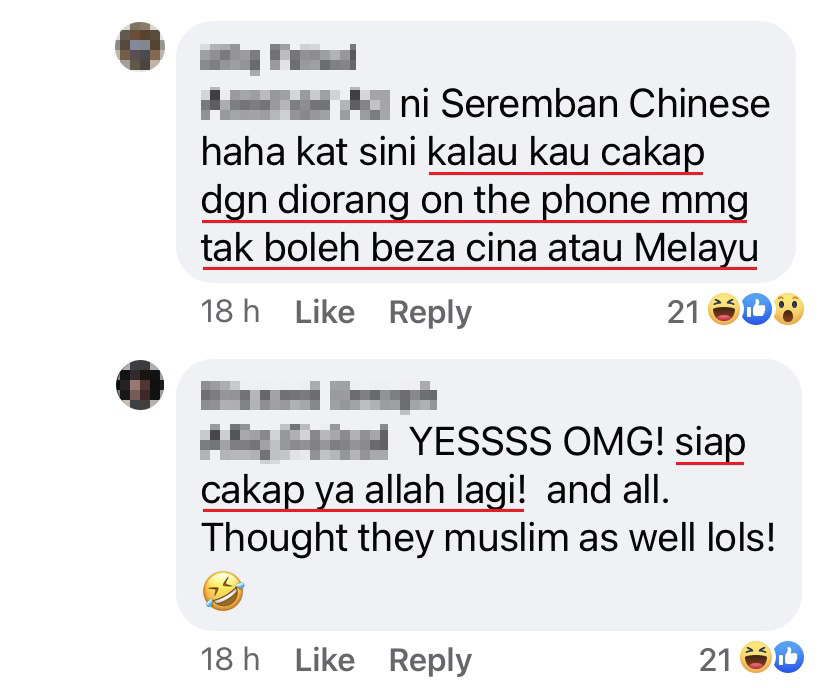Reply to the YESSSS OMG comment
828x688 pixels.
pyautogui.click(x=430, y=661)
